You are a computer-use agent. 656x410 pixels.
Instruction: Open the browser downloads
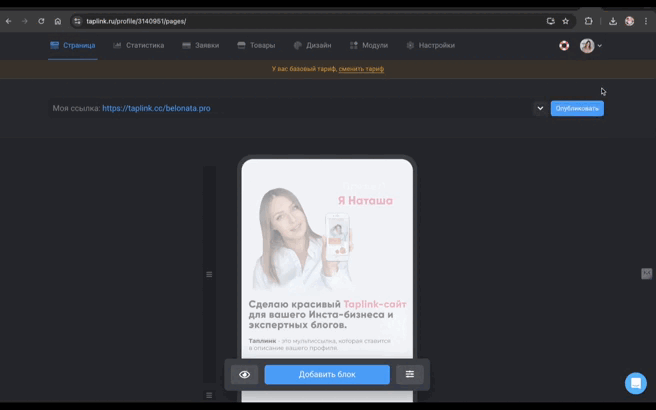(x=613, y=21)
